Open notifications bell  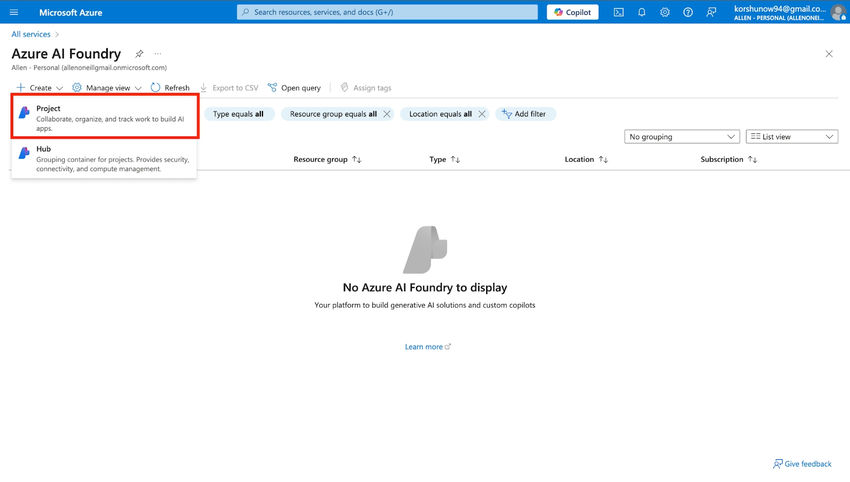[x=642, y=12]
